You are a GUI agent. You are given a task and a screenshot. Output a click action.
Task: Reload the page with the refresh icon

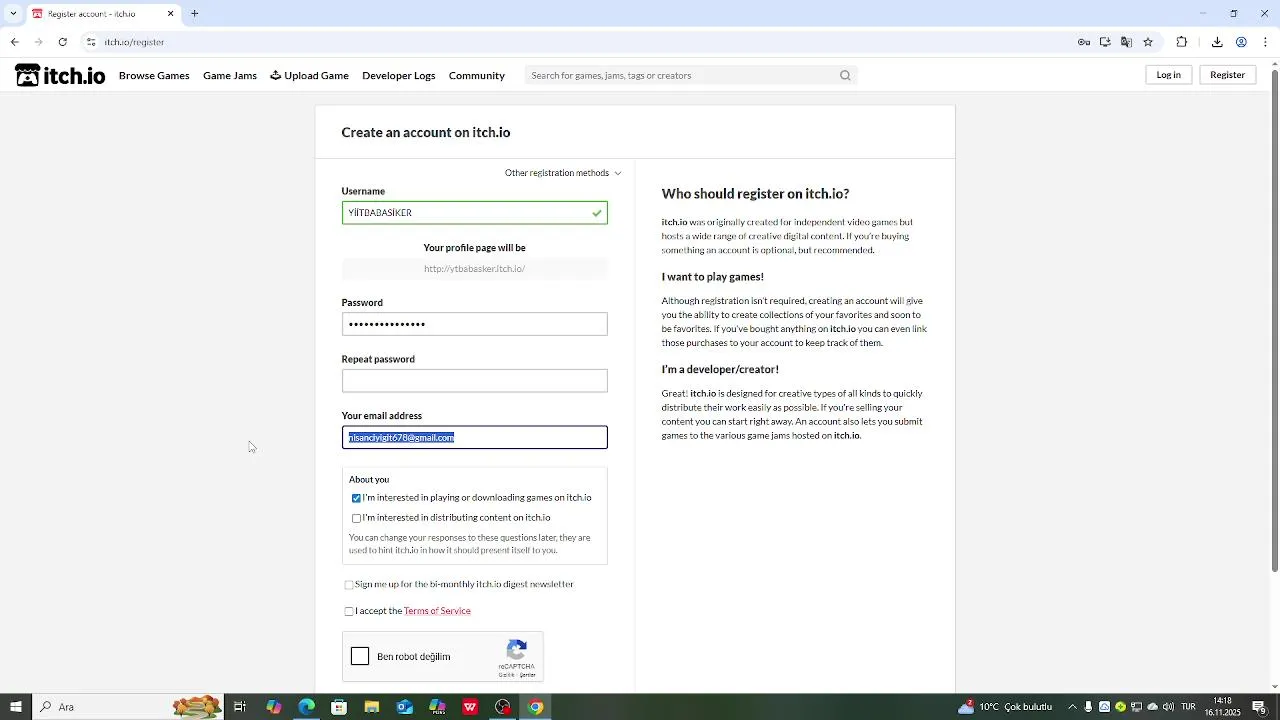click(62, 42)
